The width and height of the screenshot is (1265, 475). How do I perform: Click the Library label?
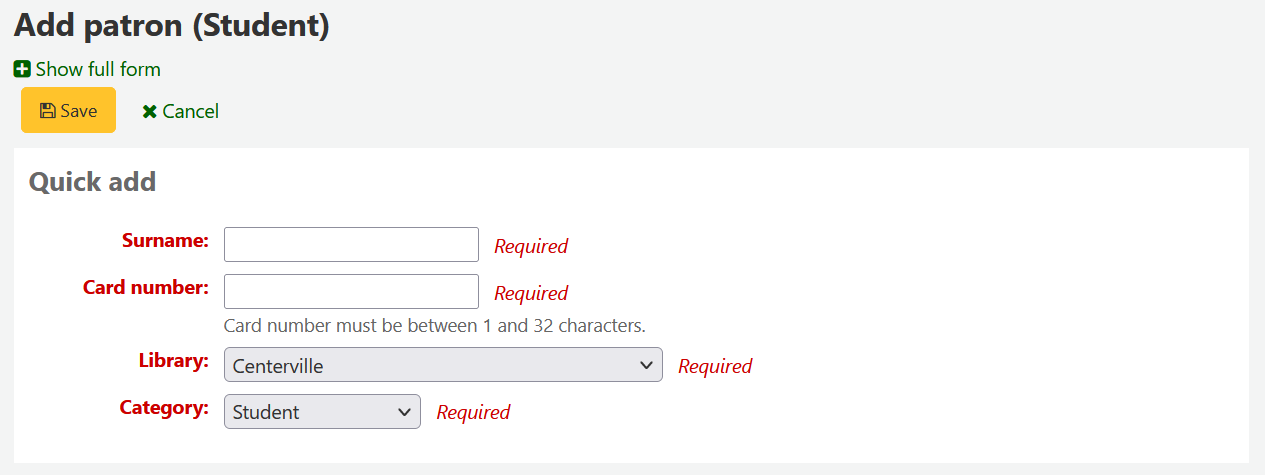(x=174, y=360)
